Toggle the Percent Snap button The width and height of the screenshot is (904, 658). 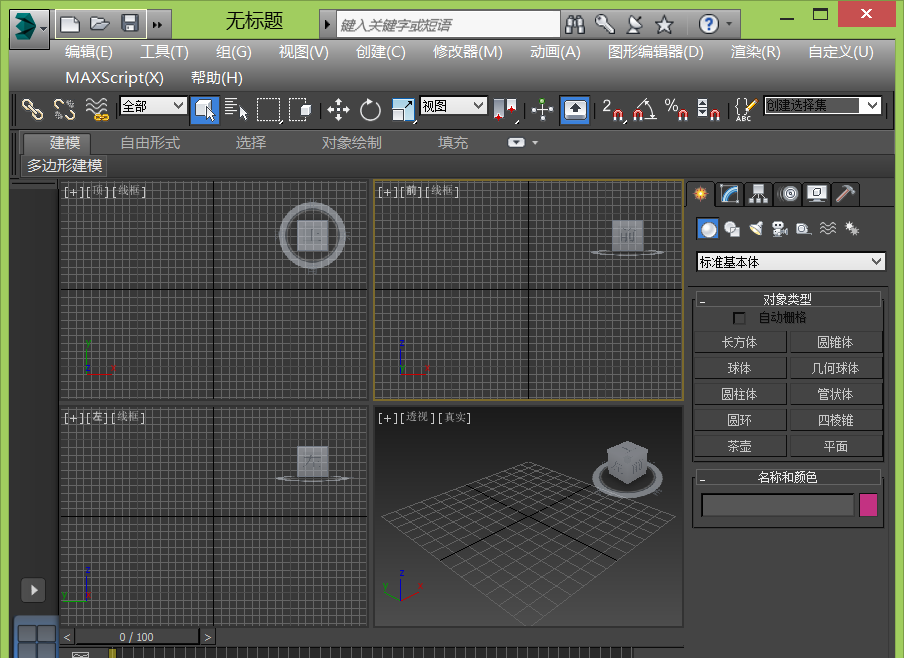point(676,110)
